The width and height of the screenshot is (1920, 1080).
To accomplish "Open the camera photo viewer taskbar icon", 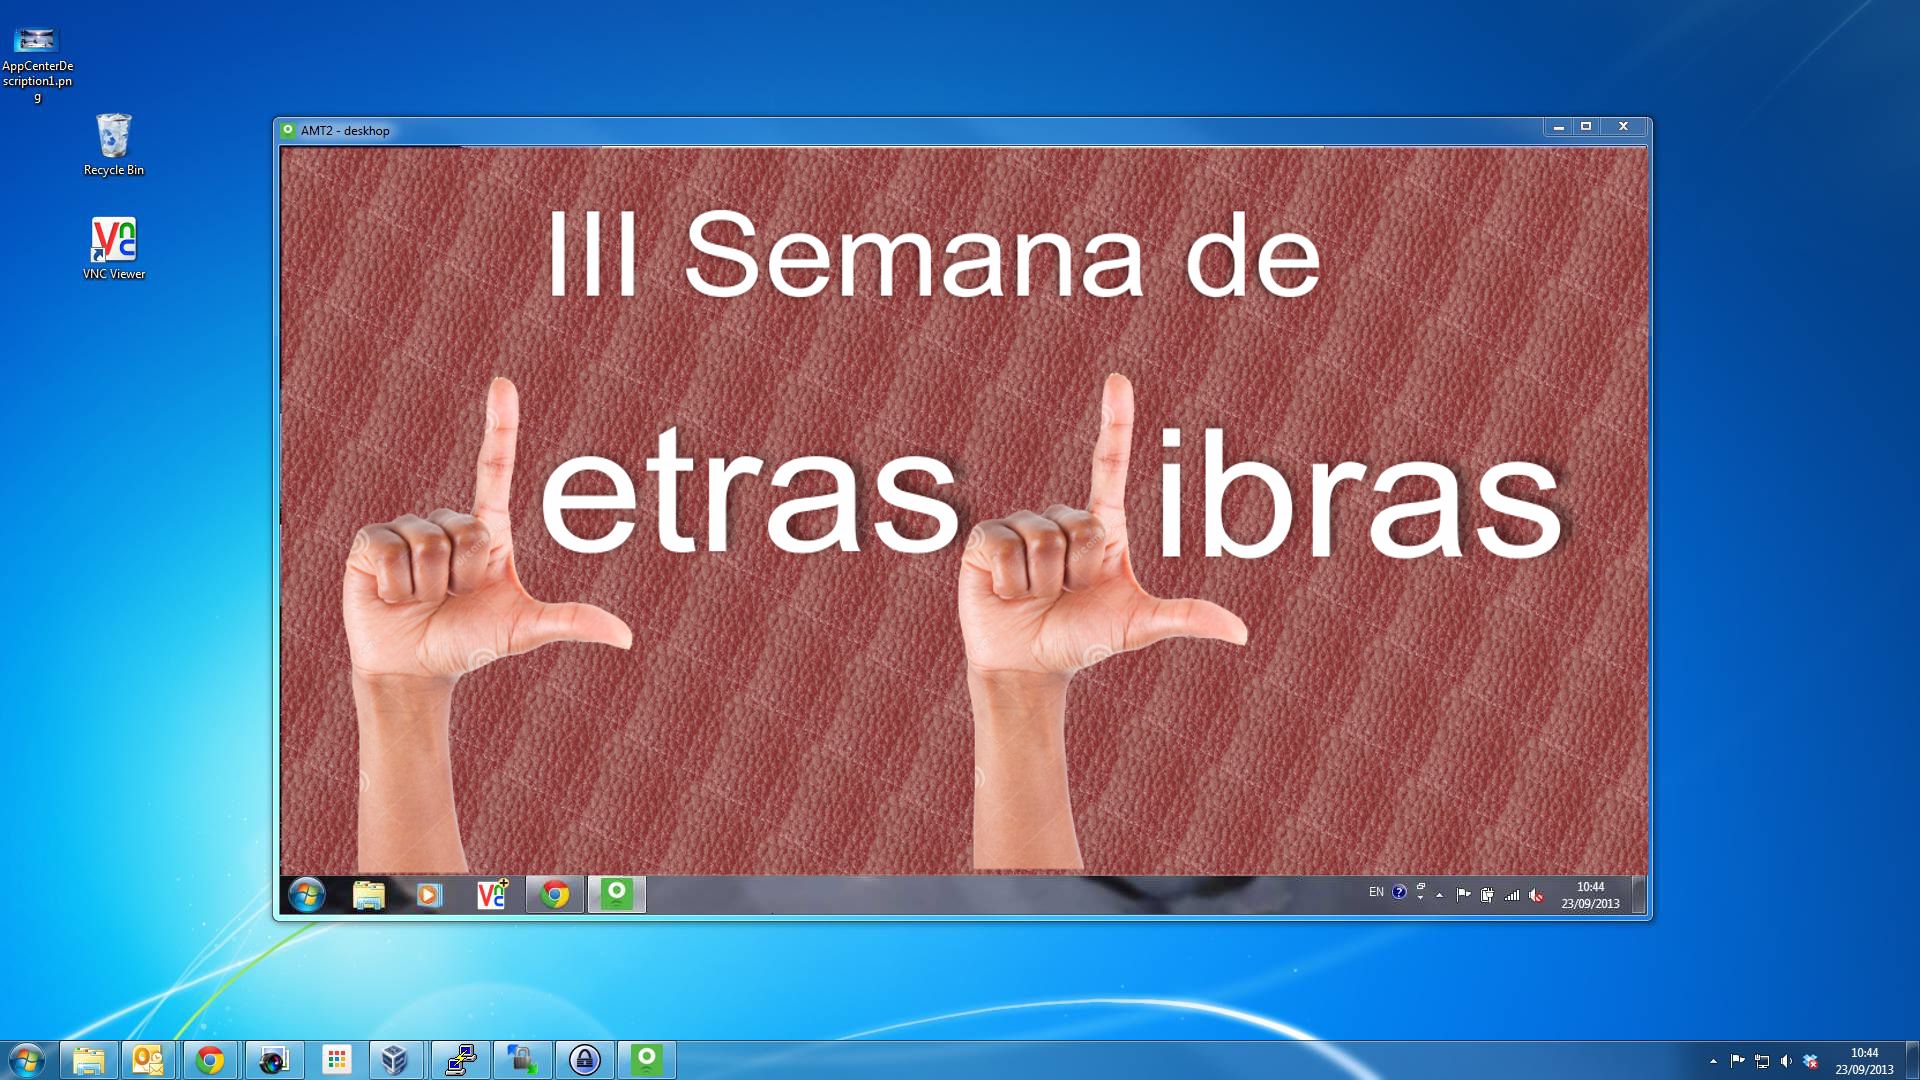I will 273,1060.
